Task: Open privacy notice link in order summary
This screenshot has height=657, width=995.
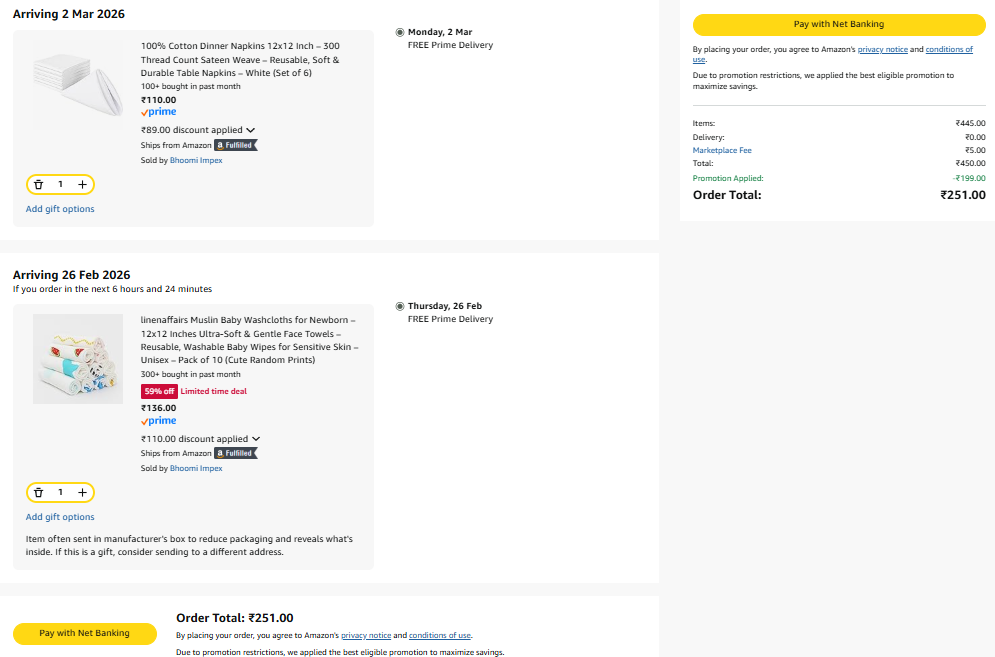Action: click(884, 49)
